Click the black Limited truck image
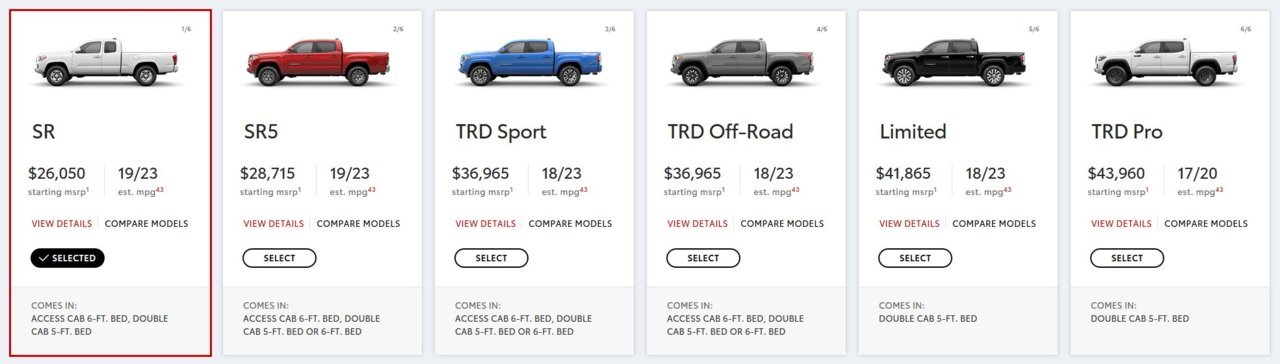Viewport: 1280px width, 364px height. [953, 62]
